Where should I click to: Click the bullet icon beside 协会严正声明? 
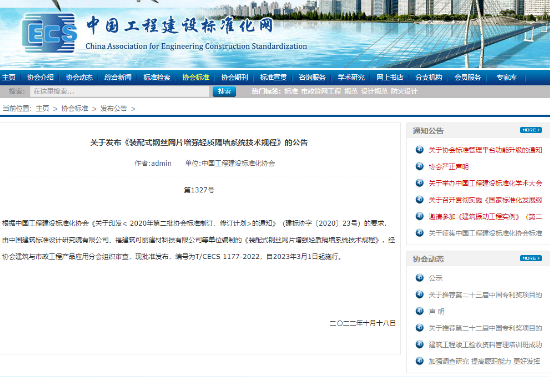pyautogui.click(x=420, y=166)
